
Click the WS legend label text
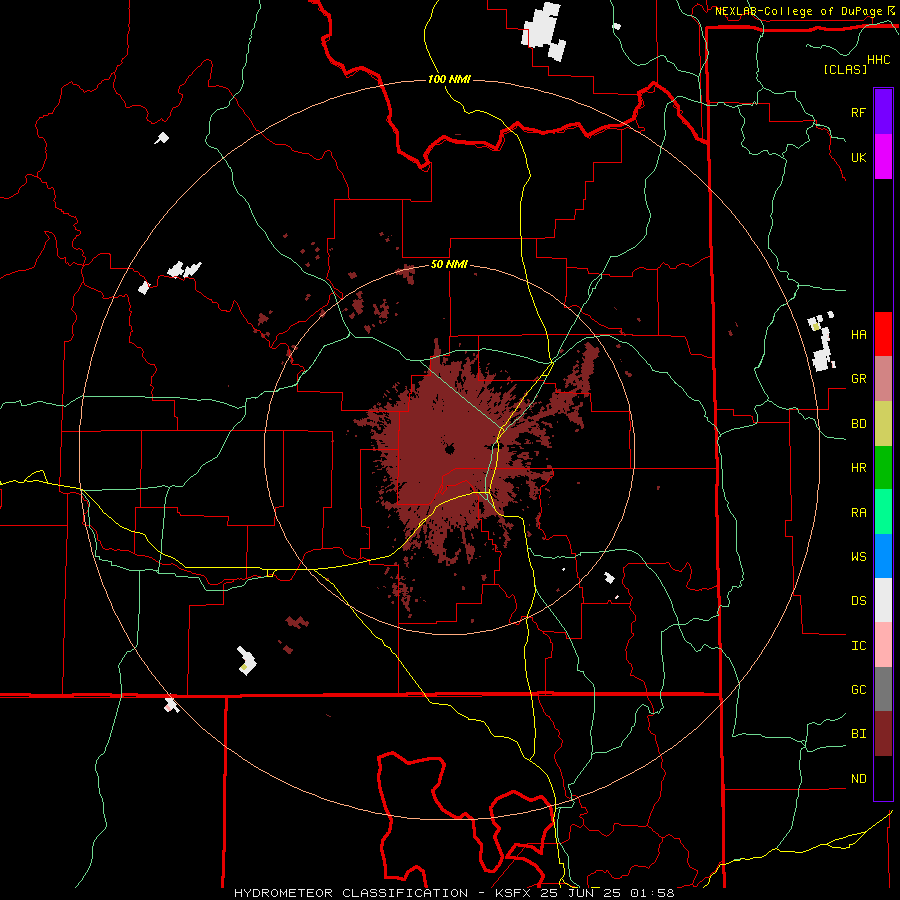click(x=858, y=557)
